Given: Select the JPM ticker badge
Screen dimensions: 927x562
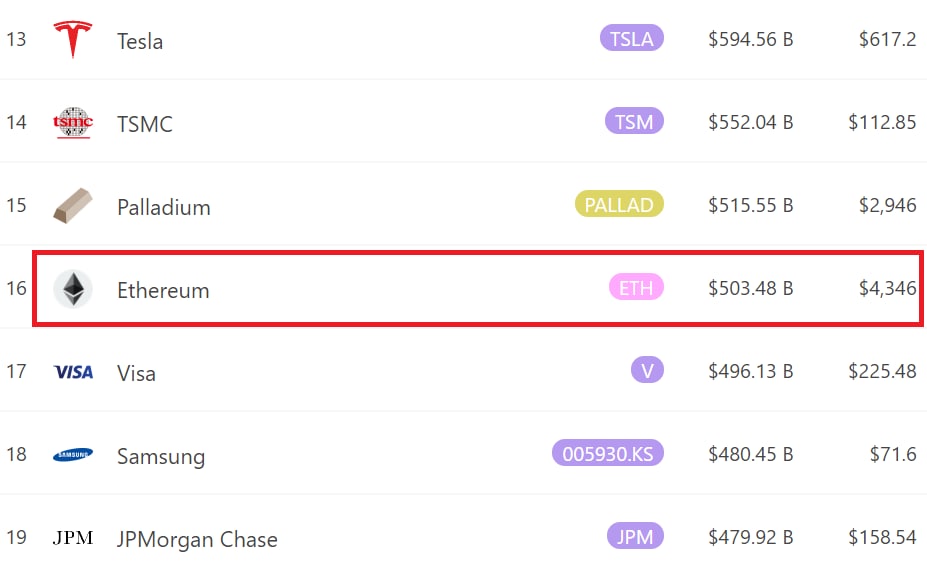Looking at the screenshot, I should tap(635, 537).
